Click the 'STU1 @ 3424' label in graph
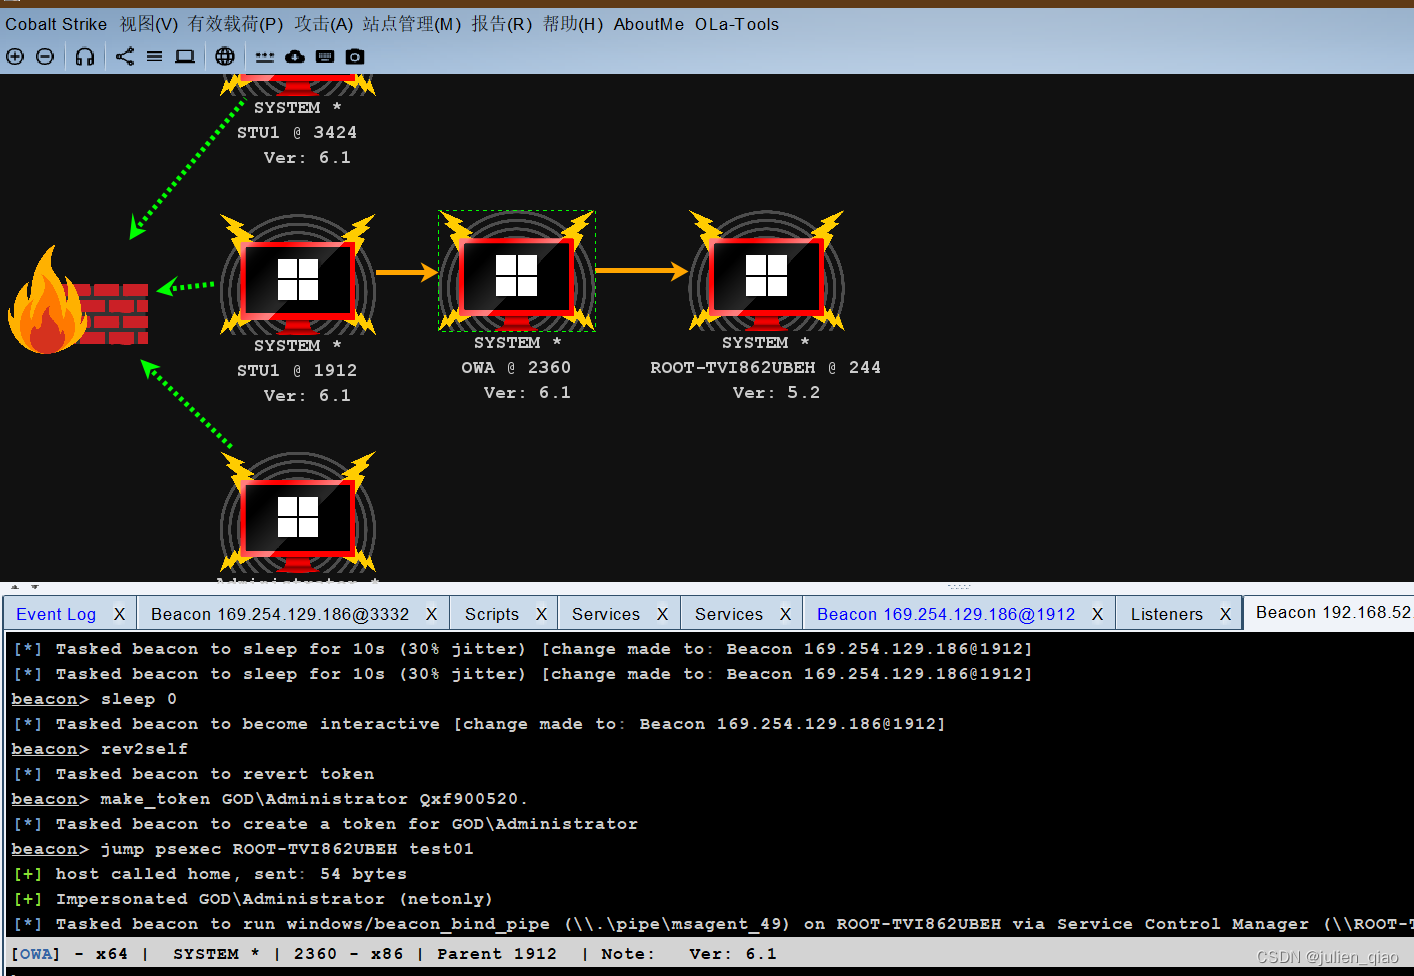 coord(297,132)
